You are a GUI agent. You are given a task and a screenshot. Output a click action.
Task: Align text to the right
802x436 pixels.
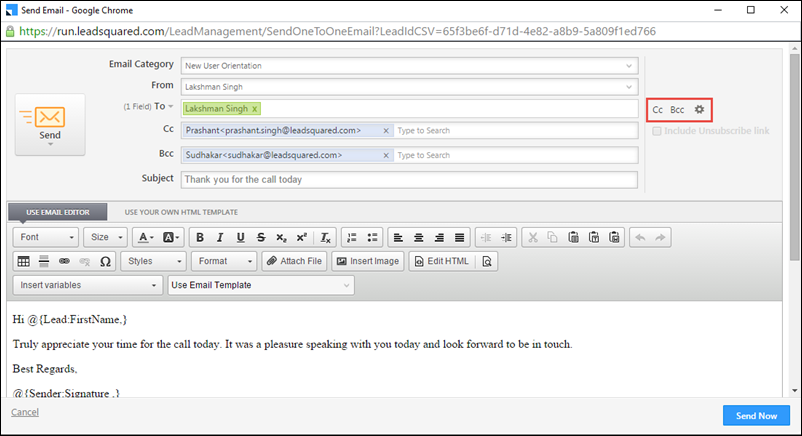tap(439, 237)
